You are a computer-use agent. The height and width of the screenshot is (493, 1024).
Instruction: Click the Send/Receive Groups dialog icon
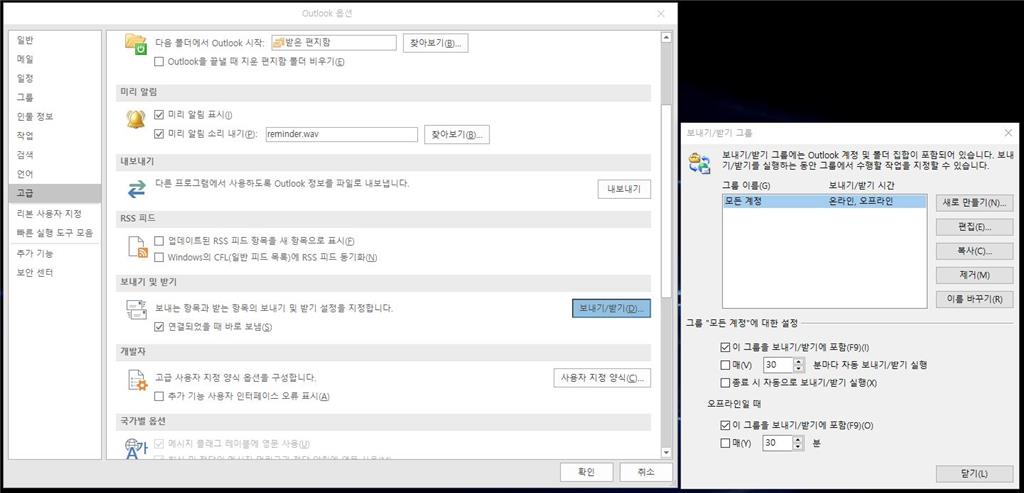tap(699, 163)
